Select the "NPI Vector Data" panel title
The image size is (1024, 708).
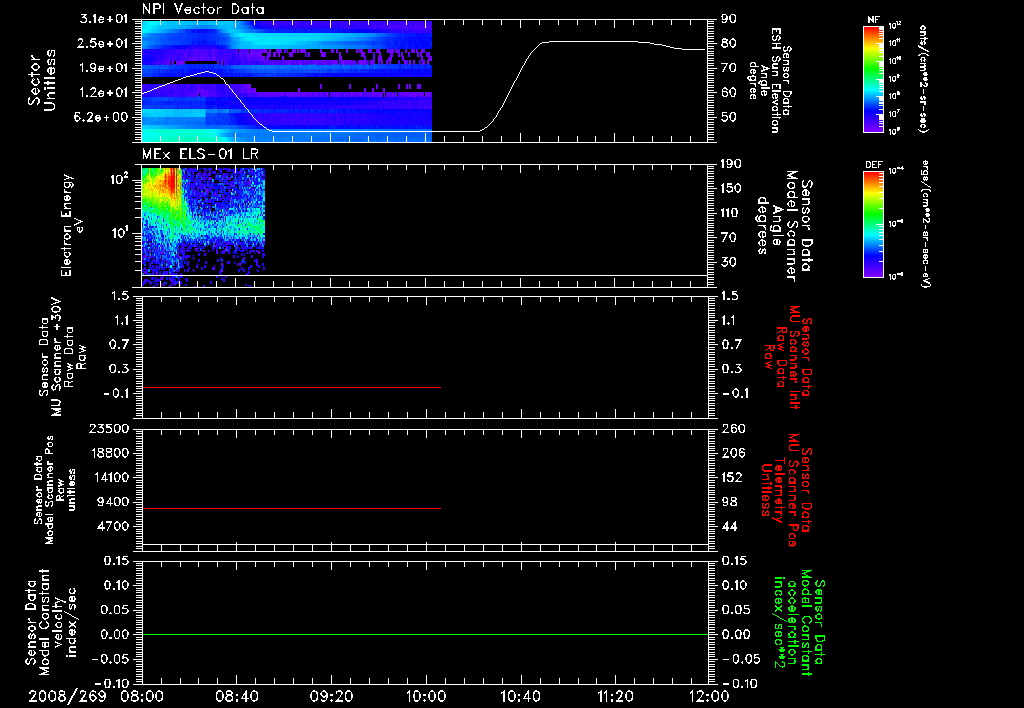203,9
